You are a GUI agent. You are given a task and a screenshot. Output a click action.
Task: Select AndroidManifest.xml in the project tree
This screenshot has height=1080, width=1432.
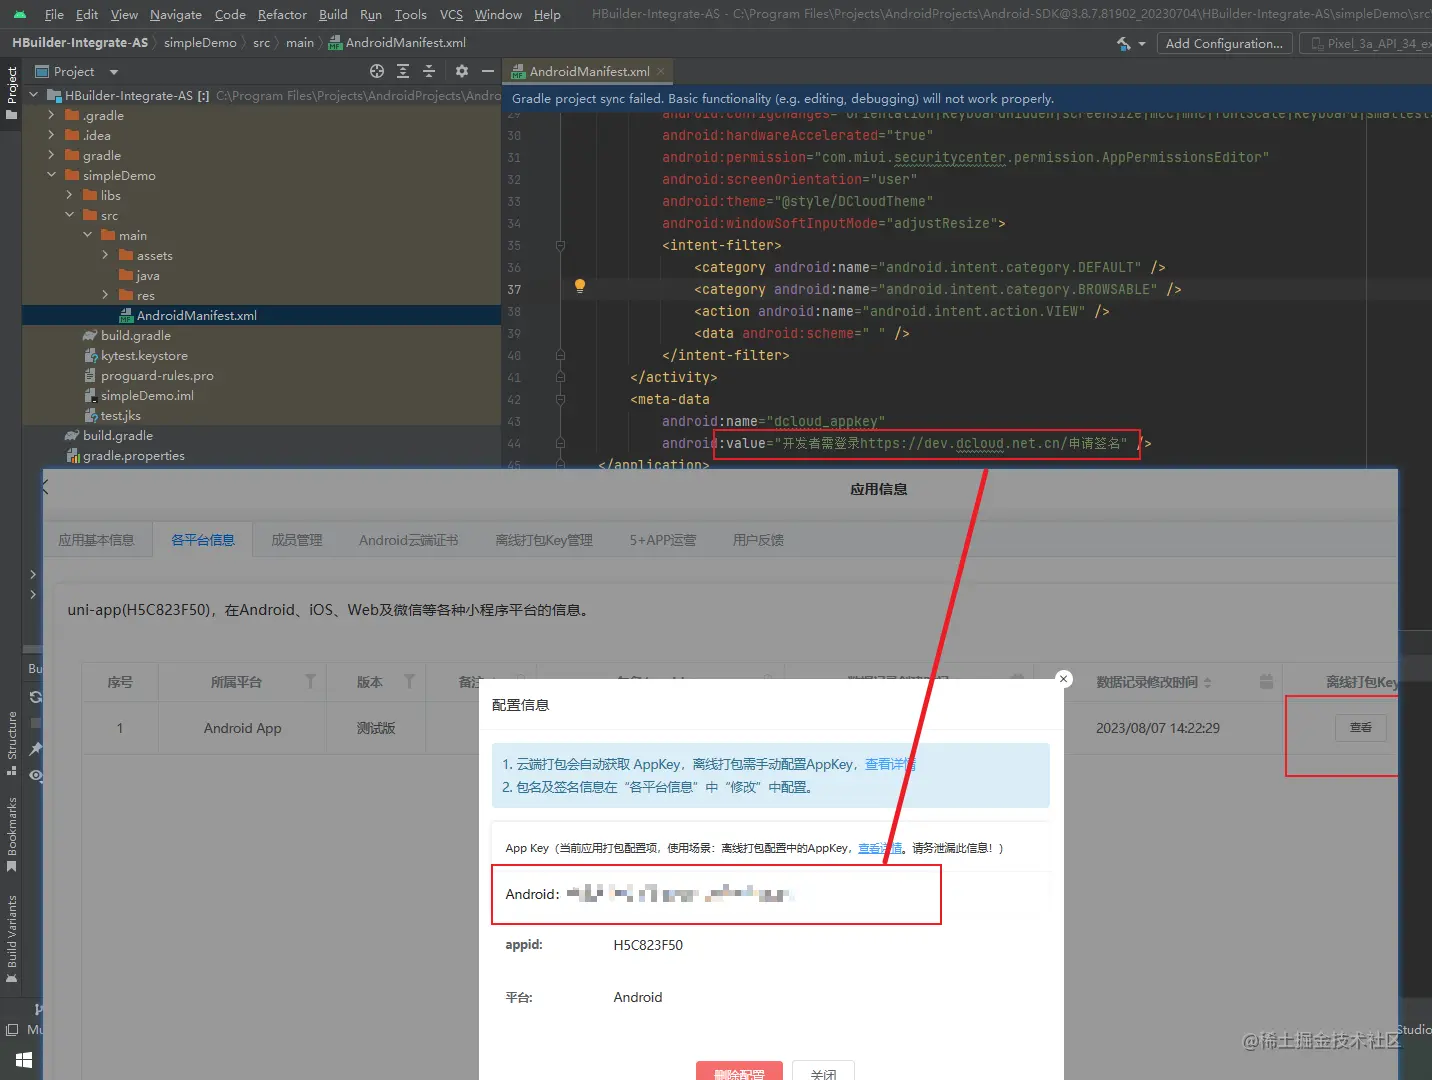[197, 315]
